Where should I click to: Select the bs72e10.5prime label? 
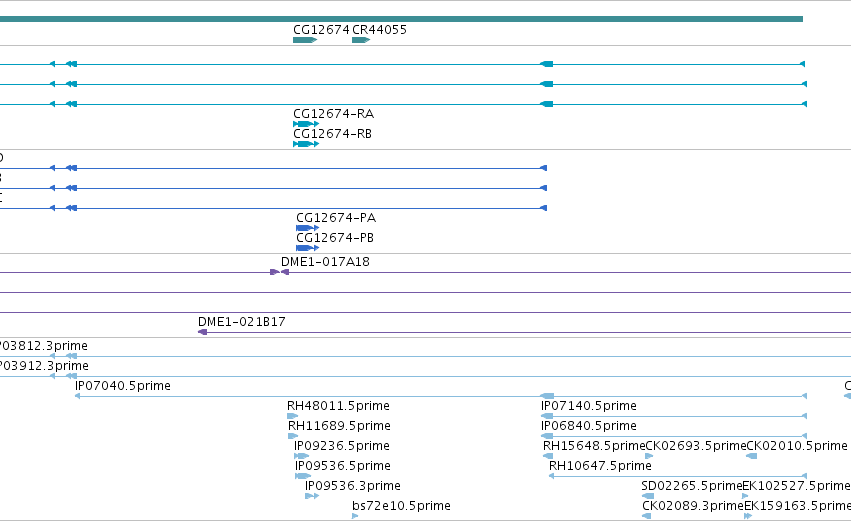(x=401, y=506)
